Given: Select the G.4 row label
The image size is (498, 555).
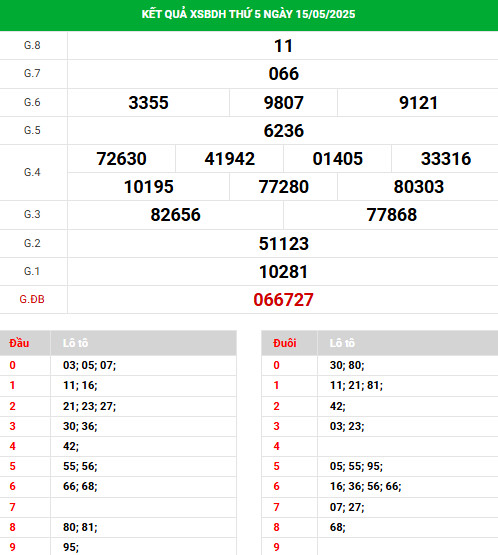Looking at the screenshot, I should [32, 172].
